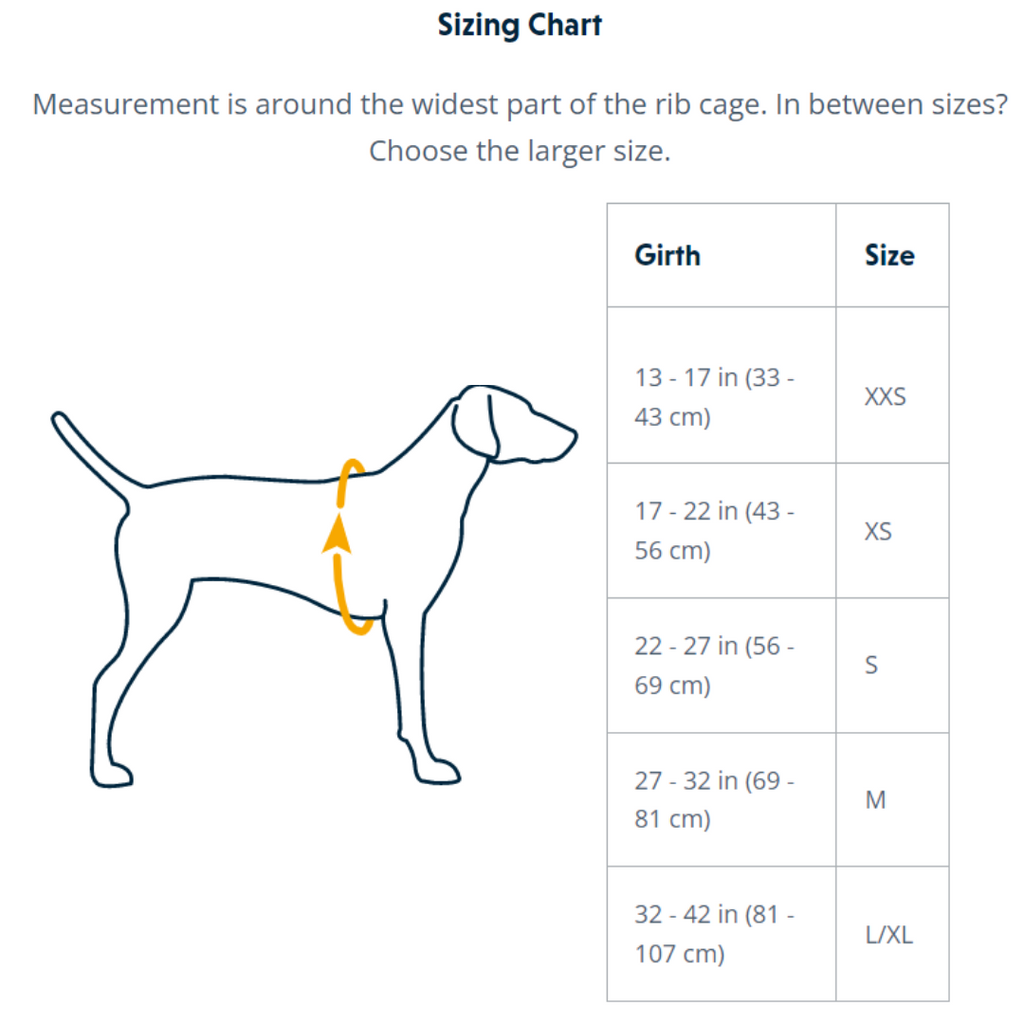Image resolution: width=1024 pixels, height=1024 pixels.
Task: Select the 22 - 27 in girth cell
Action: coord(714,665)
